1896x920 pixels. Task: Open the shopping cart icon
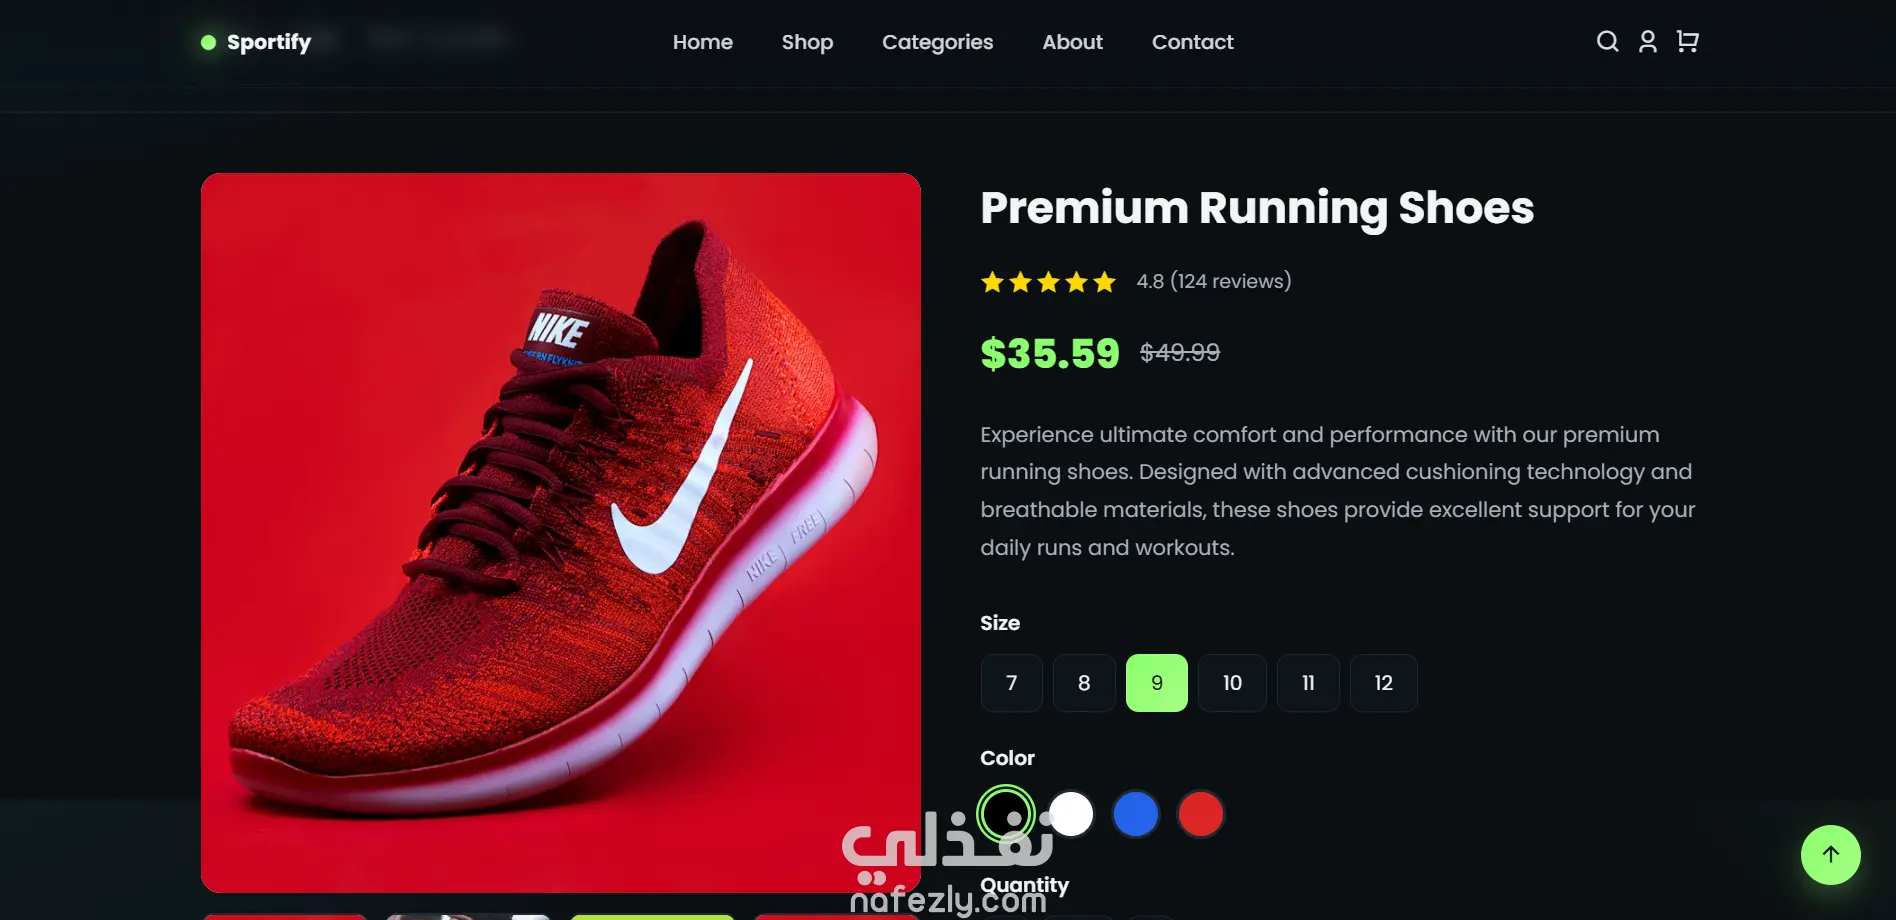(x=1687, y=41)
